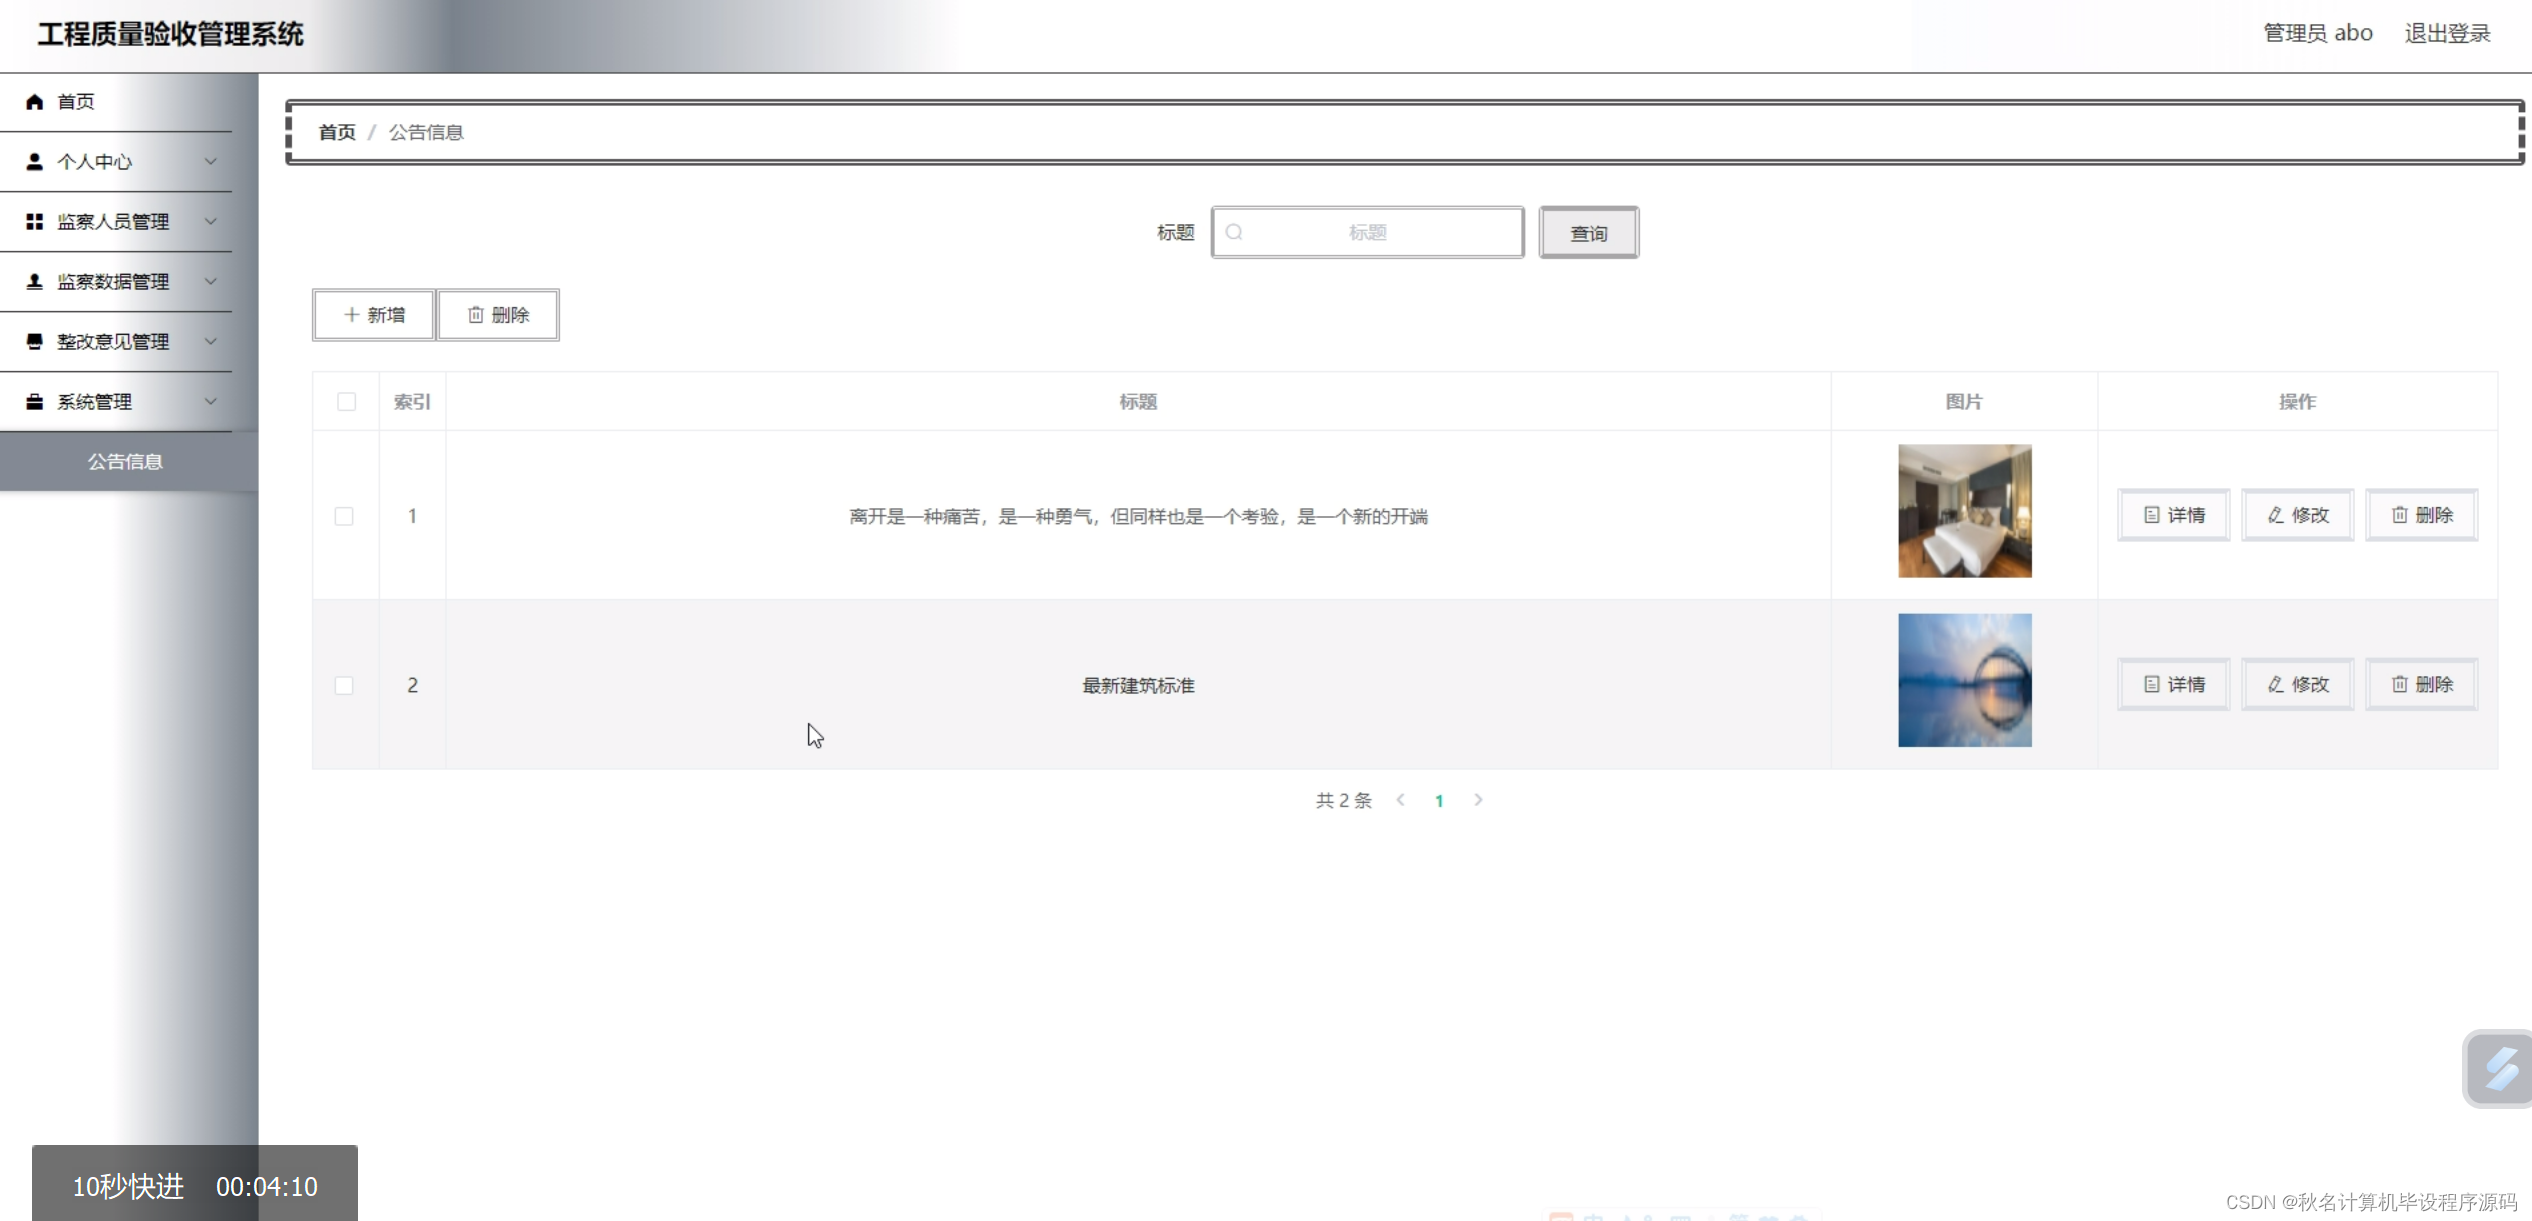The width and height of the screenshot is (2532, 1221).
Task: Check the checkbox for row 1
Action: tap(344, 516)
